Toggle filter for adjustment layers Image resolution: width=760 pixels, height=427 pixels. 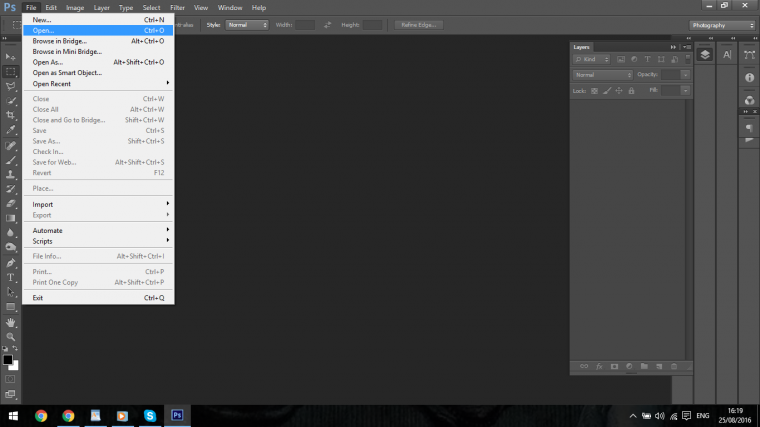point(634,59)
